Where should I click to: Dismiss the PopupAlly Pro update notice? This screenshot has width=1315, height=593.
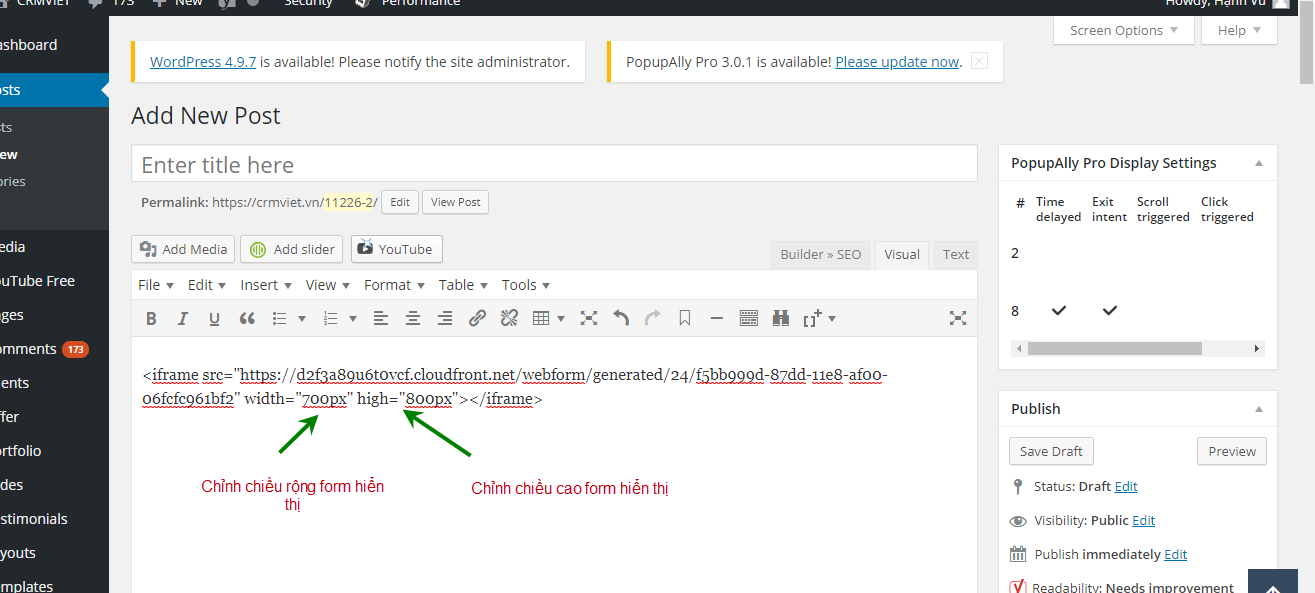pyautogui.click(x=979, y=61)
